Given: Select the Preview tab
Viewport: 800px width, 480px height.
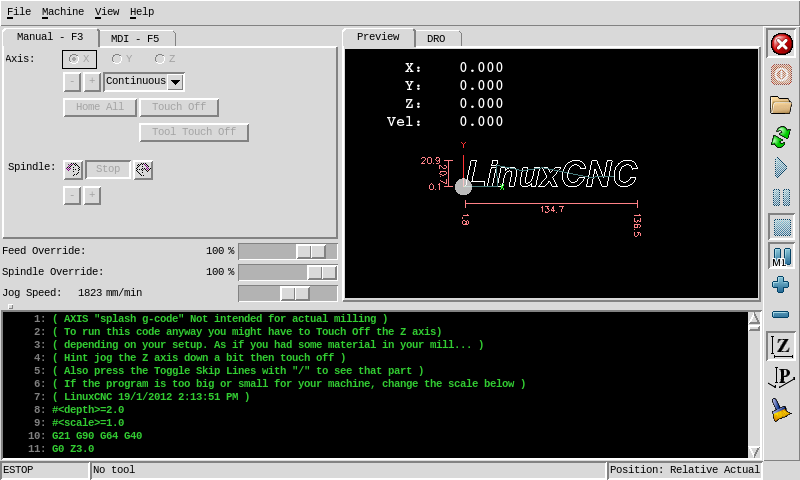Looking at the screenshot, I should (378, 37).
